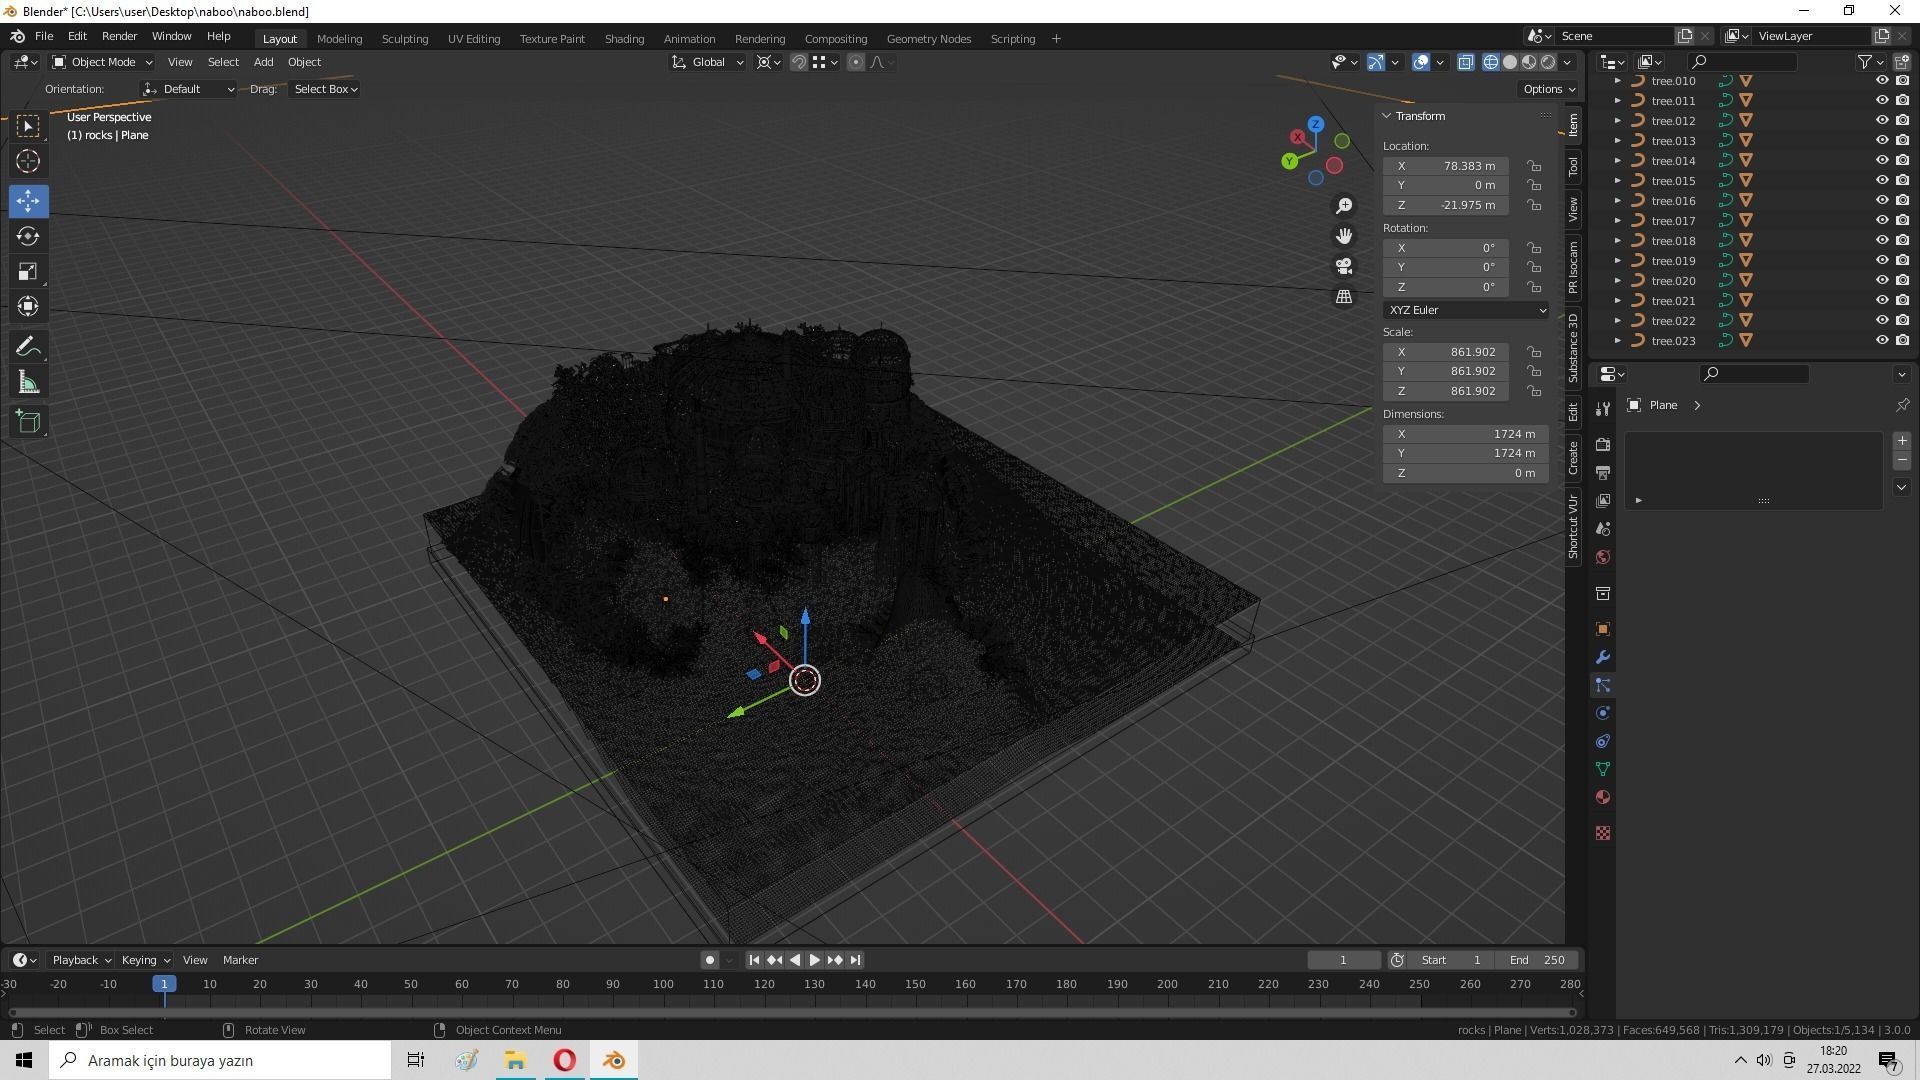Toggle X-ray display in header
This screenshot has width=1920, height=1080.
[x=1465, y=62]
